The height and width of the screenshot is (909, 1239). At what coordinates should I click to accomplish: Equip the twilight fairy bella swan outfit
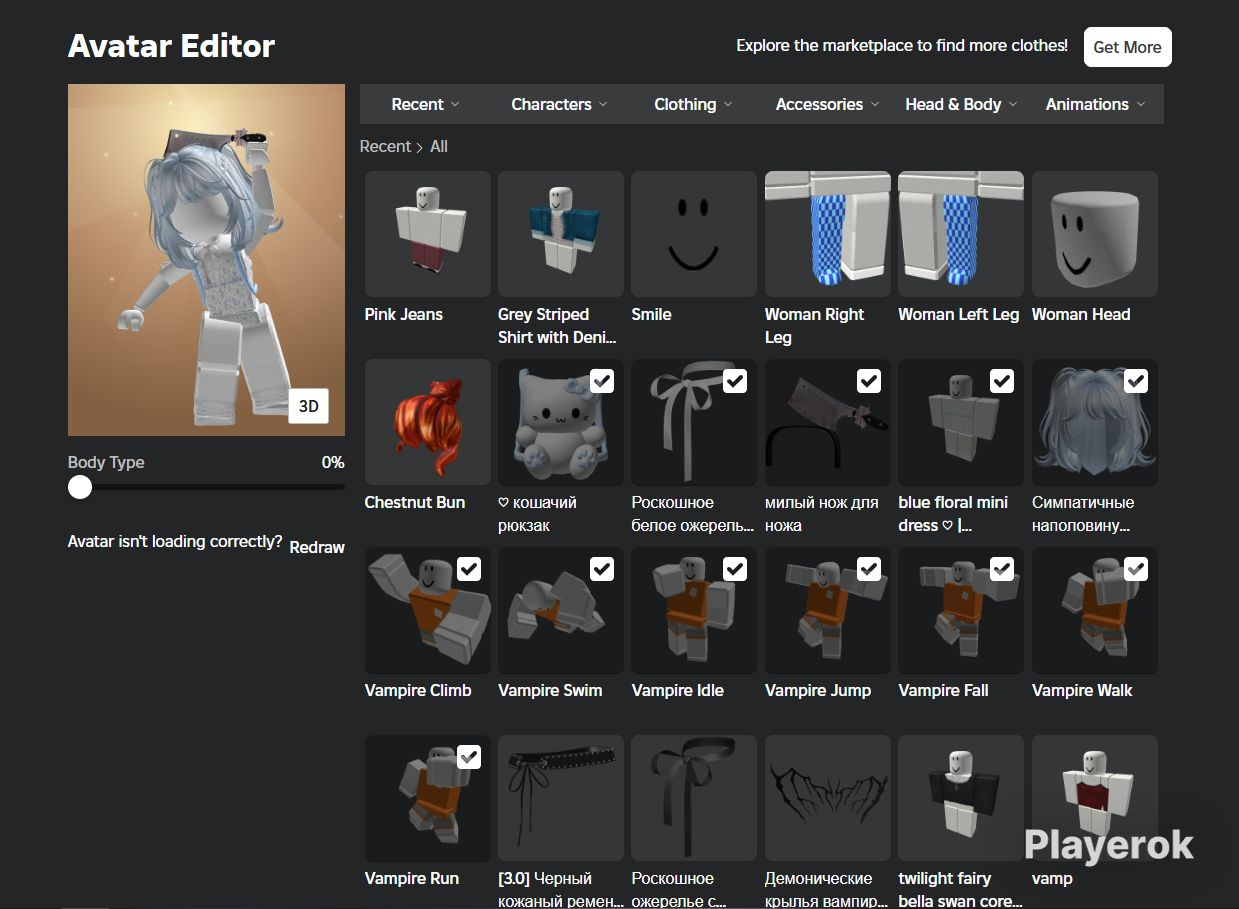tap(961, 798)
